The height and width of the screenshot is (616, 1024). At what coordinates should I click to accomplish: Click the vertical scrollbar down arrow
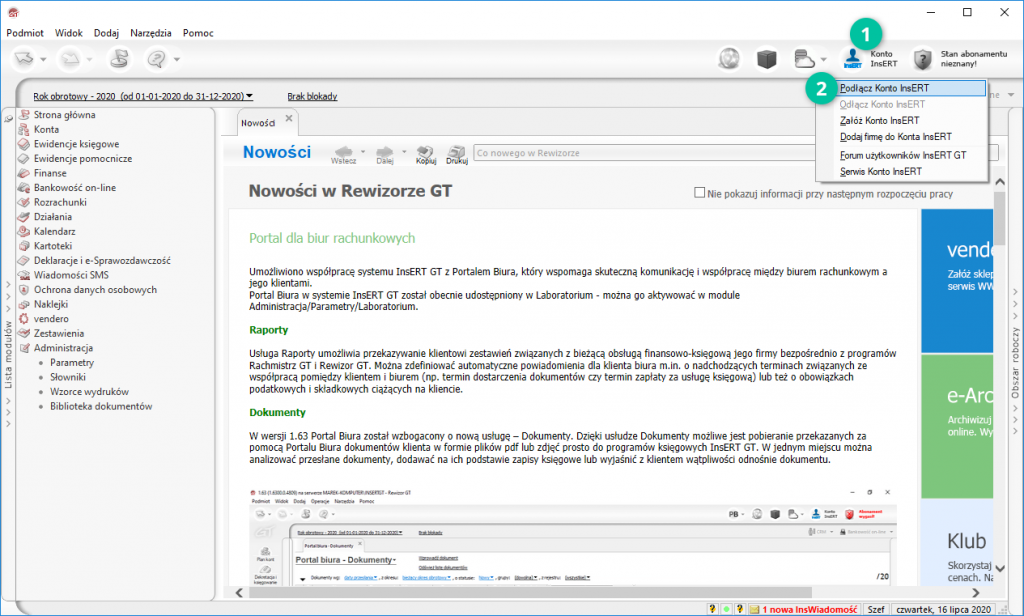click(x=999, y=568)
